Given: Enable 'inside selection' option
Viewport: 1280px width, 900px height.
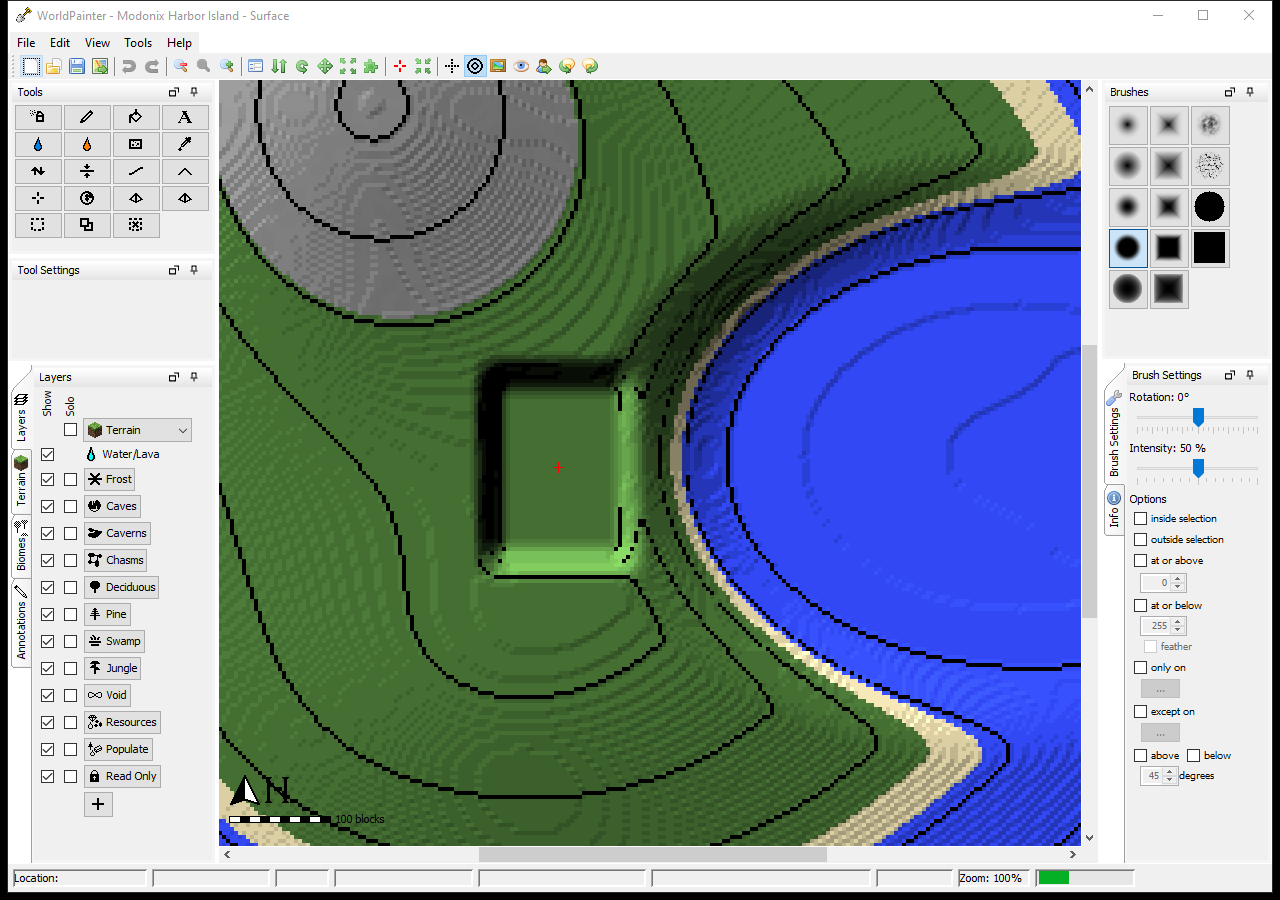Looking at the screenshot, I should coord(1141,519).
